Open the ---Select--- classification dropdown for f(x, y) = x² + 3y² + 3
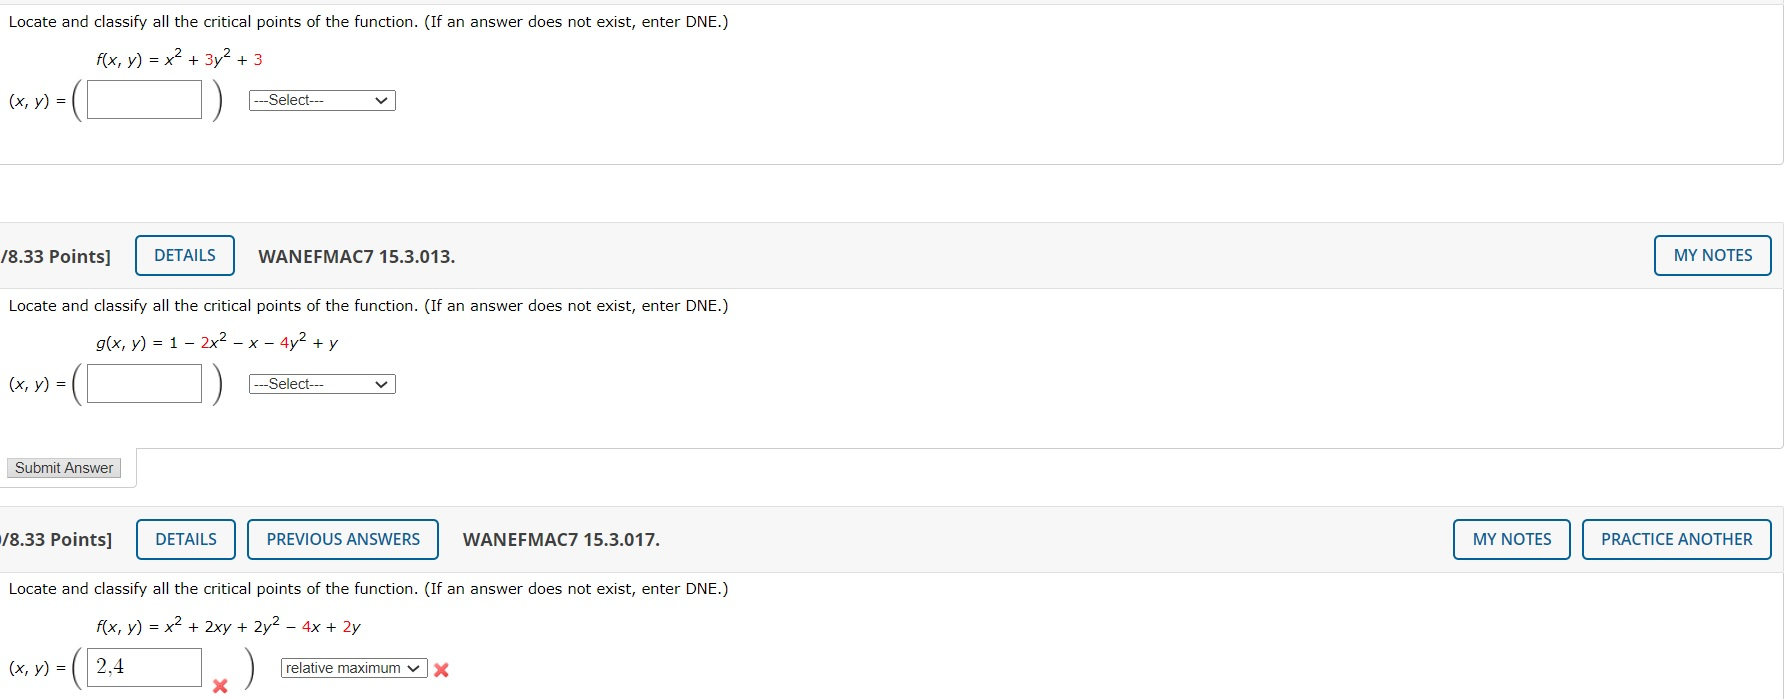Image resolution: width=1788 pixels, height=699 pixels. (320, 100)
